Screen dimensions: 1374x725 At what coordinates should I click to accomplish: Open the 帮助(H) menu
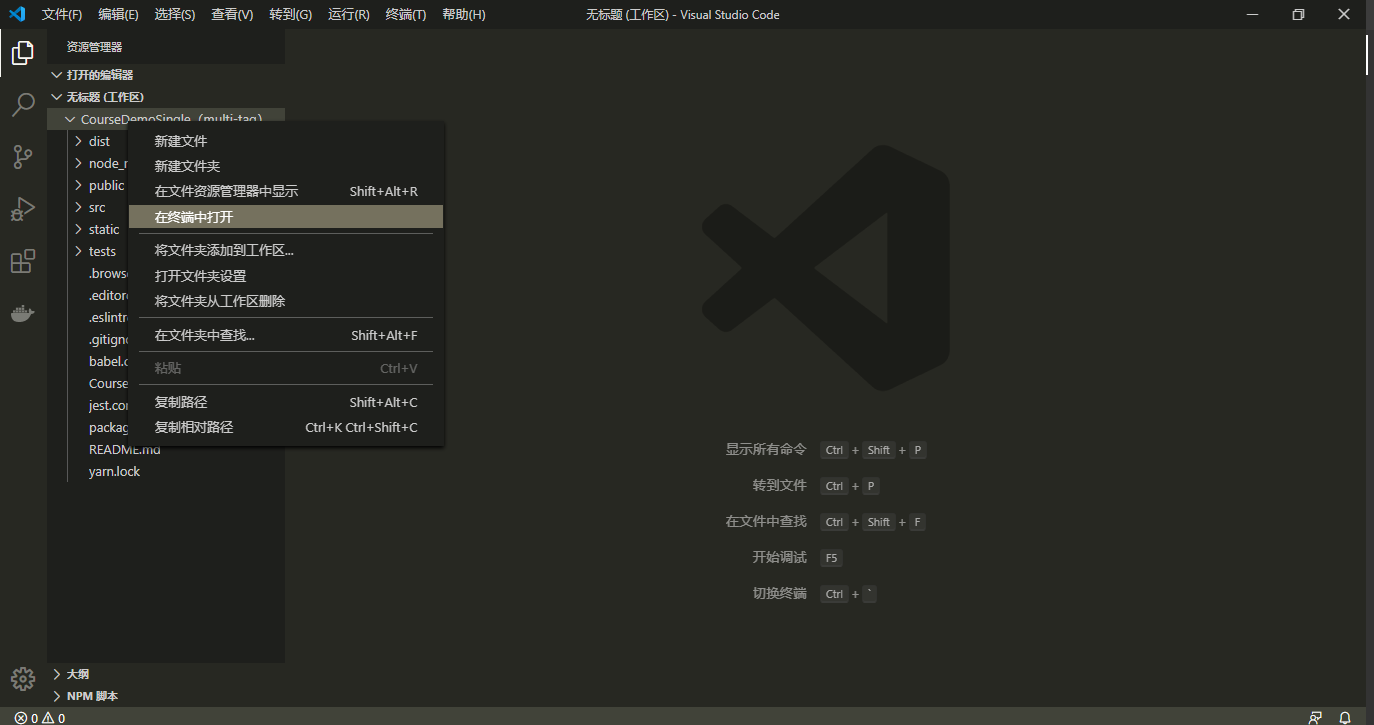pos(464,14)
